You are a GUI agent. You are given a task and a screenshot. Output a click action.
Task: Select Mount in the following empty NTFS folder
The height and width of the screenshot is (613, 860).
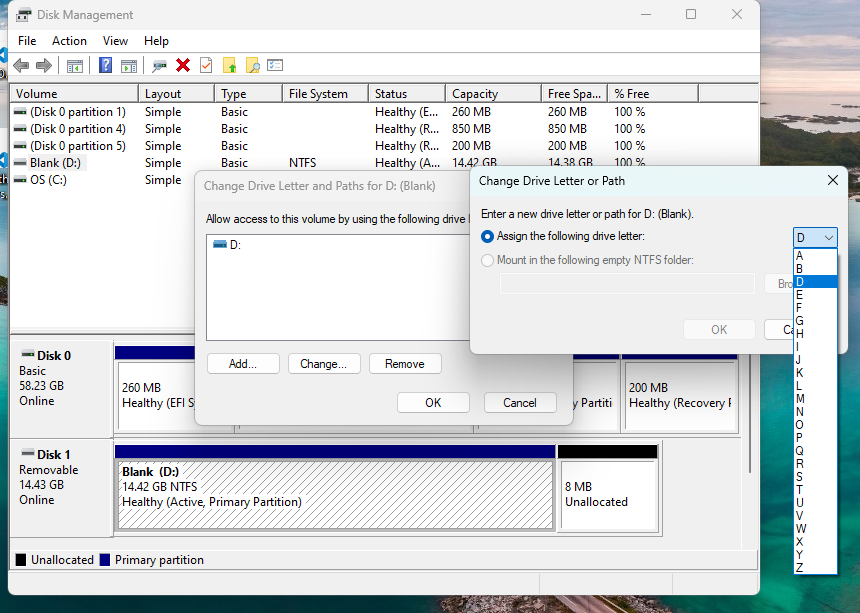(x=487, y=260)
